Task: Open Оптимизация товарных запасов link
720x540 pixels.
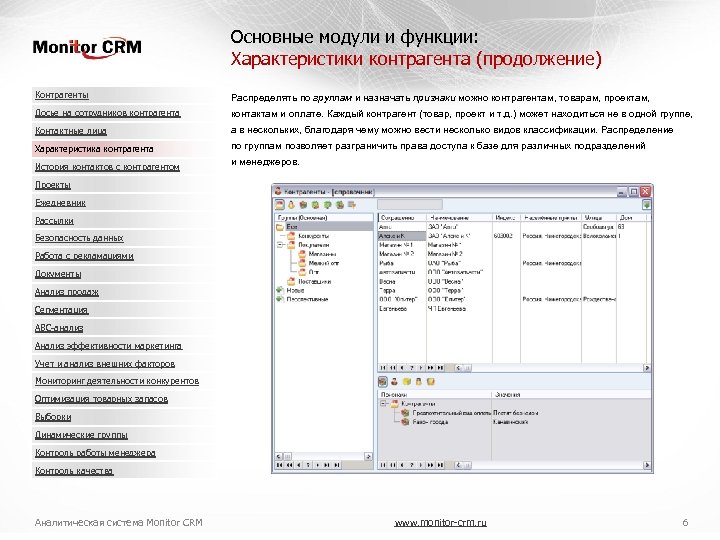Action: [101, 399]
